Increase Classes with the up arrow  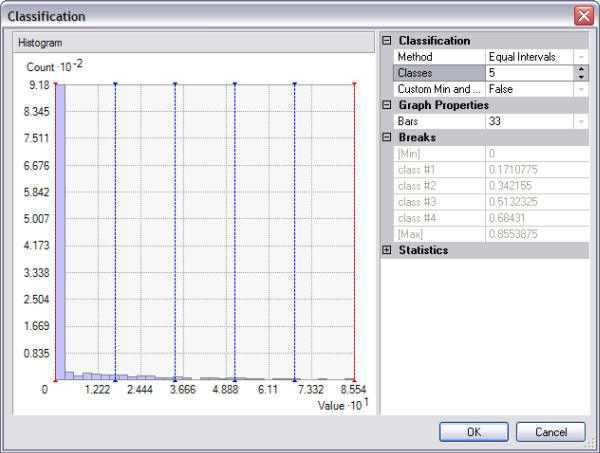coord(581,69)
